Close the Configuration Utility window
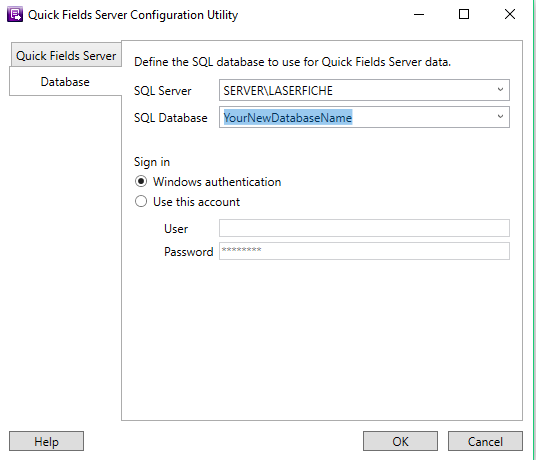This screenshot has width=536, height=460. click(510, 14)
